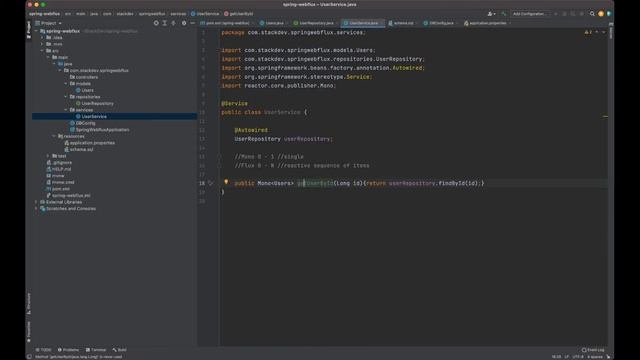Switch to Users.java editor tab
Image resolution: width=640 pixels, height=360 pixels.
(x=273, y=23)
